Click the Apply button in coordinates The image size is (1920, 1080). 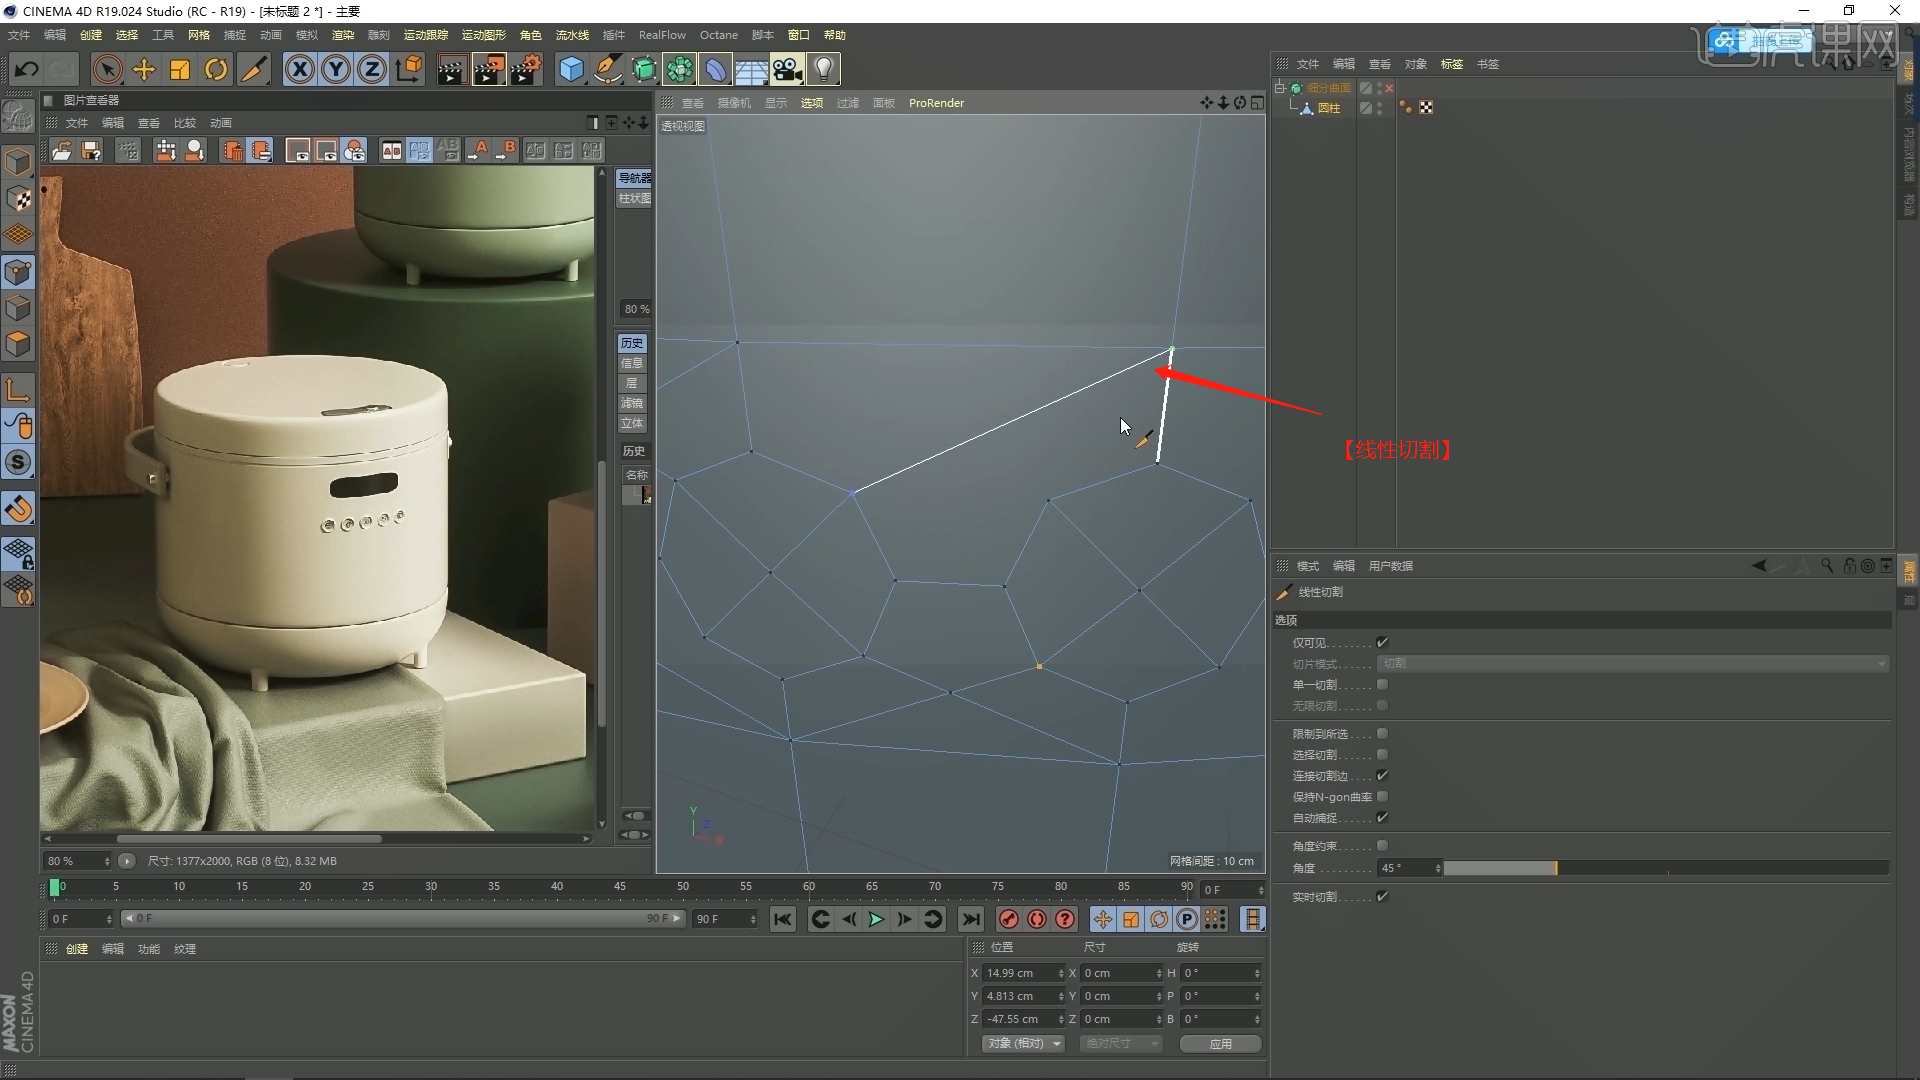click(1220, 1043)
